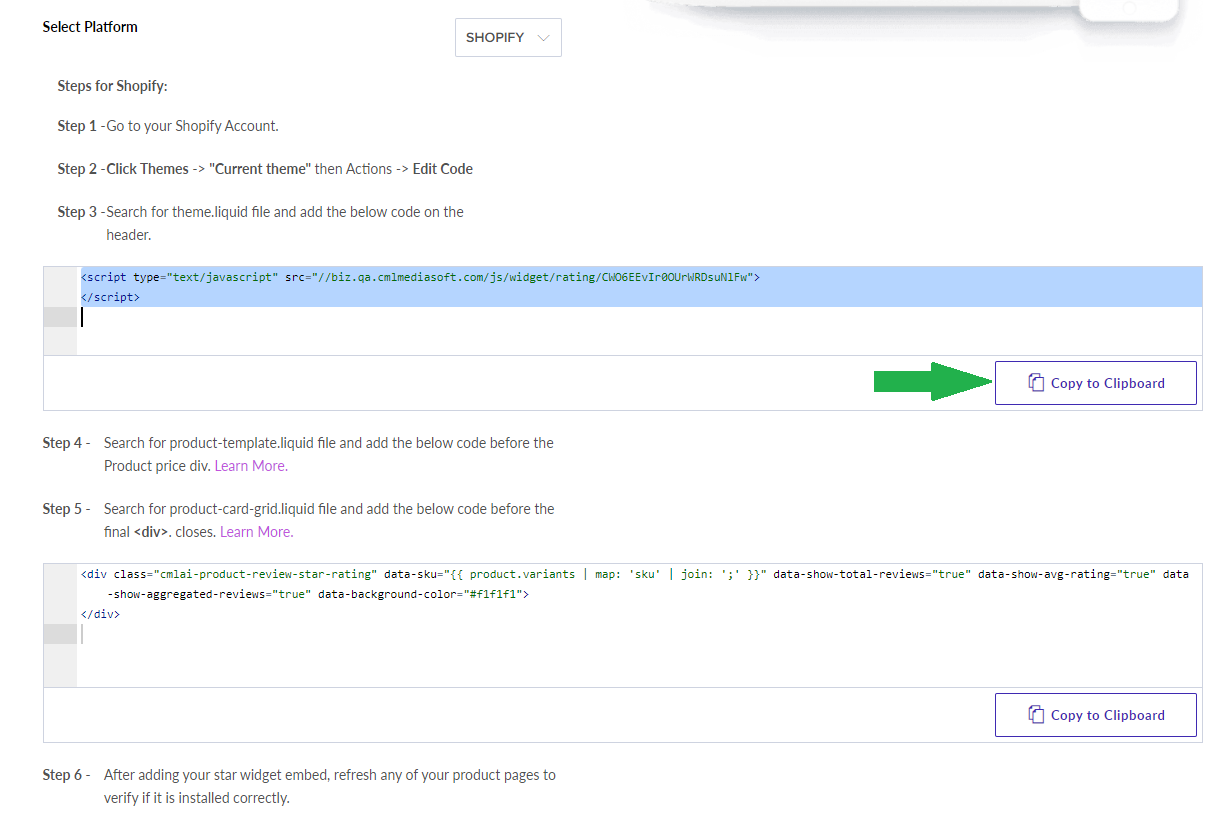The height and width of the screenshot is (831, 1230).
Task: Click the Step 3 theme.liquid instruction text
Action: 285,223
